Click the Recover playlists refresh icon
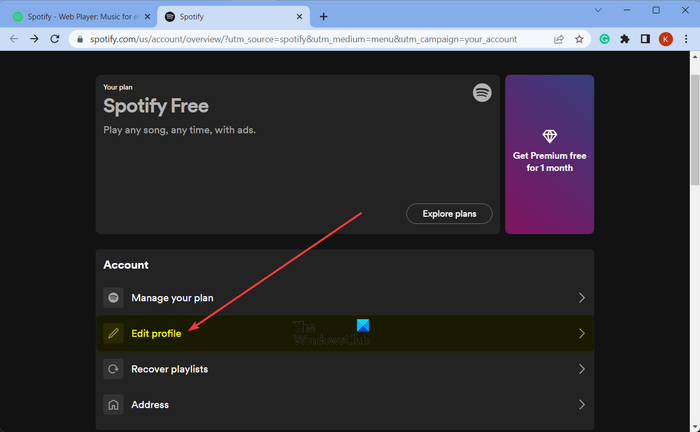The image size is (700, 432). 113,369
